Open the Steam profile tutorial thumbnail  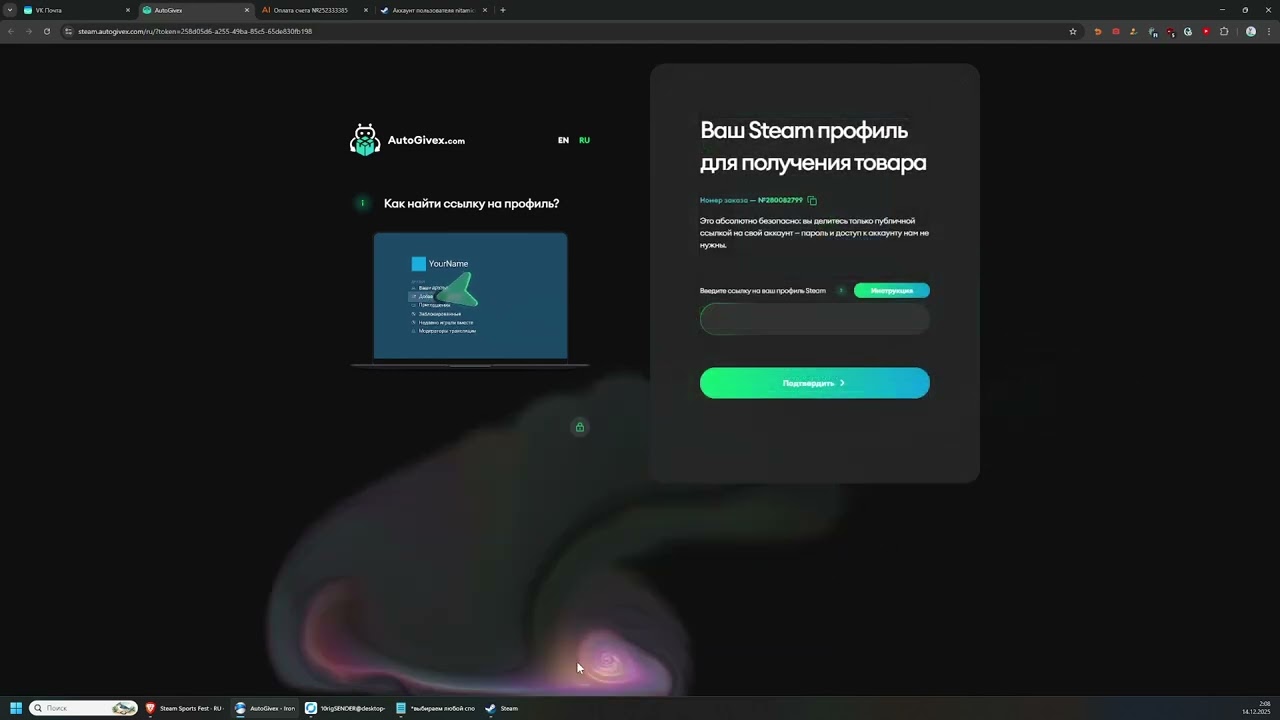470,299
